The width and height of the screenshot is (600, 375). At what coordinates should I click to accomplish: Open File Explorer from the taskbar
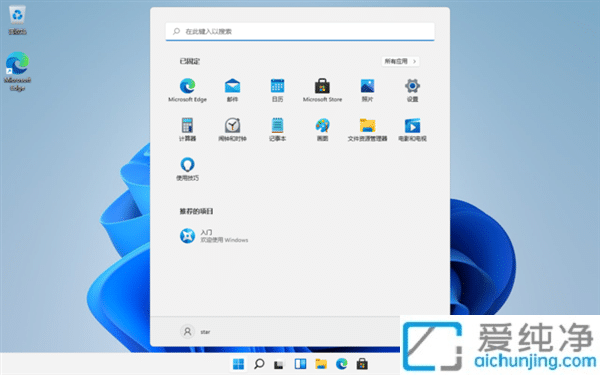click(x=321, y=364)
